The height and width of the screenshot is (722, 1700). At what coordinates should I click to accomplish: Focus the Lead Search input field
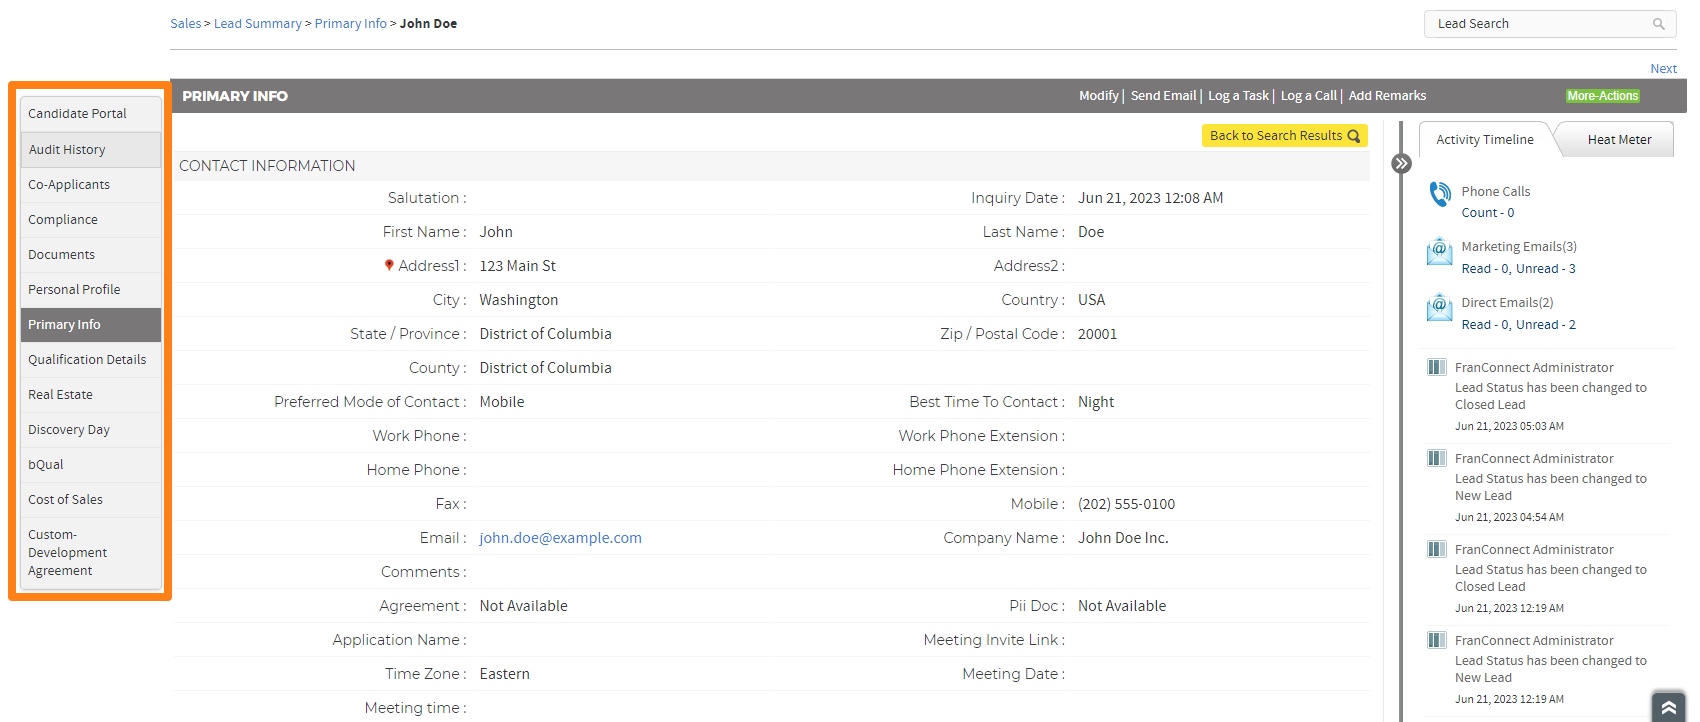[1535, 24]
